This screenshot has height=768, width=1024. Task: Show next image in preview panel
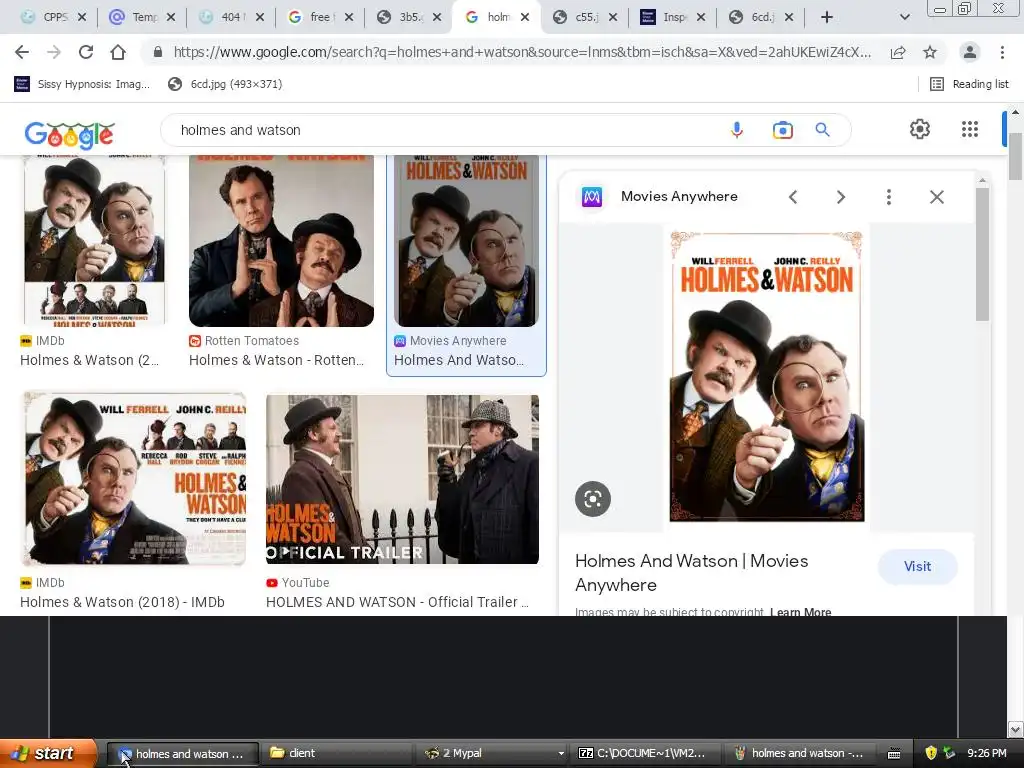[840, 197]
